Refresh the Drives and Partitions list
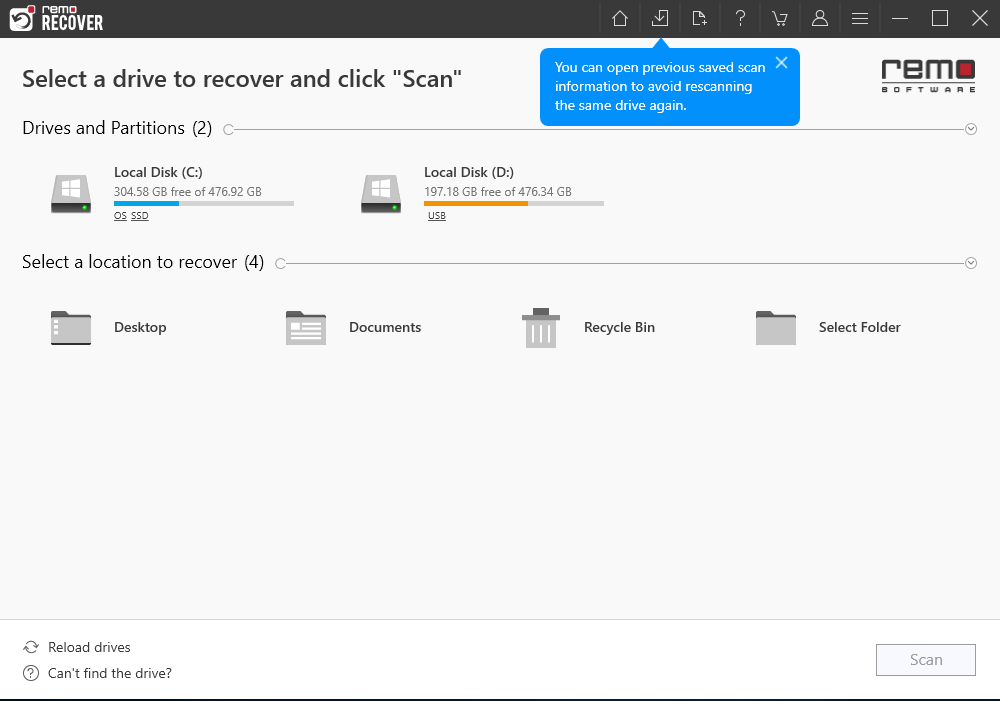Screen dimensions: 1000x701 (x=228, y=129)
